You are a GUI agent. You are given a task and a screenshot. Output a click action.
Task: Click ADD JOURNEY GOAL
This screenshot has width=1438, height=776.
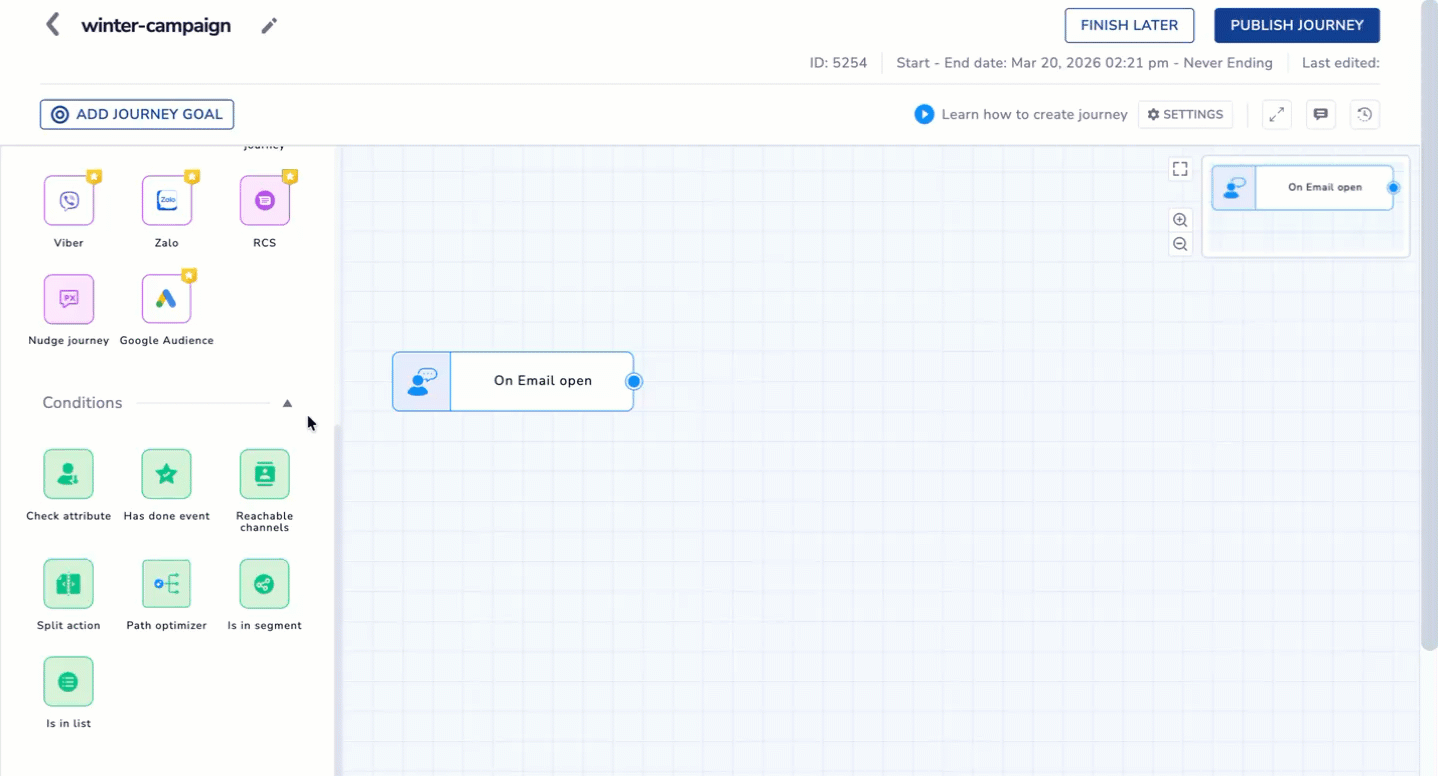[136, 114]
